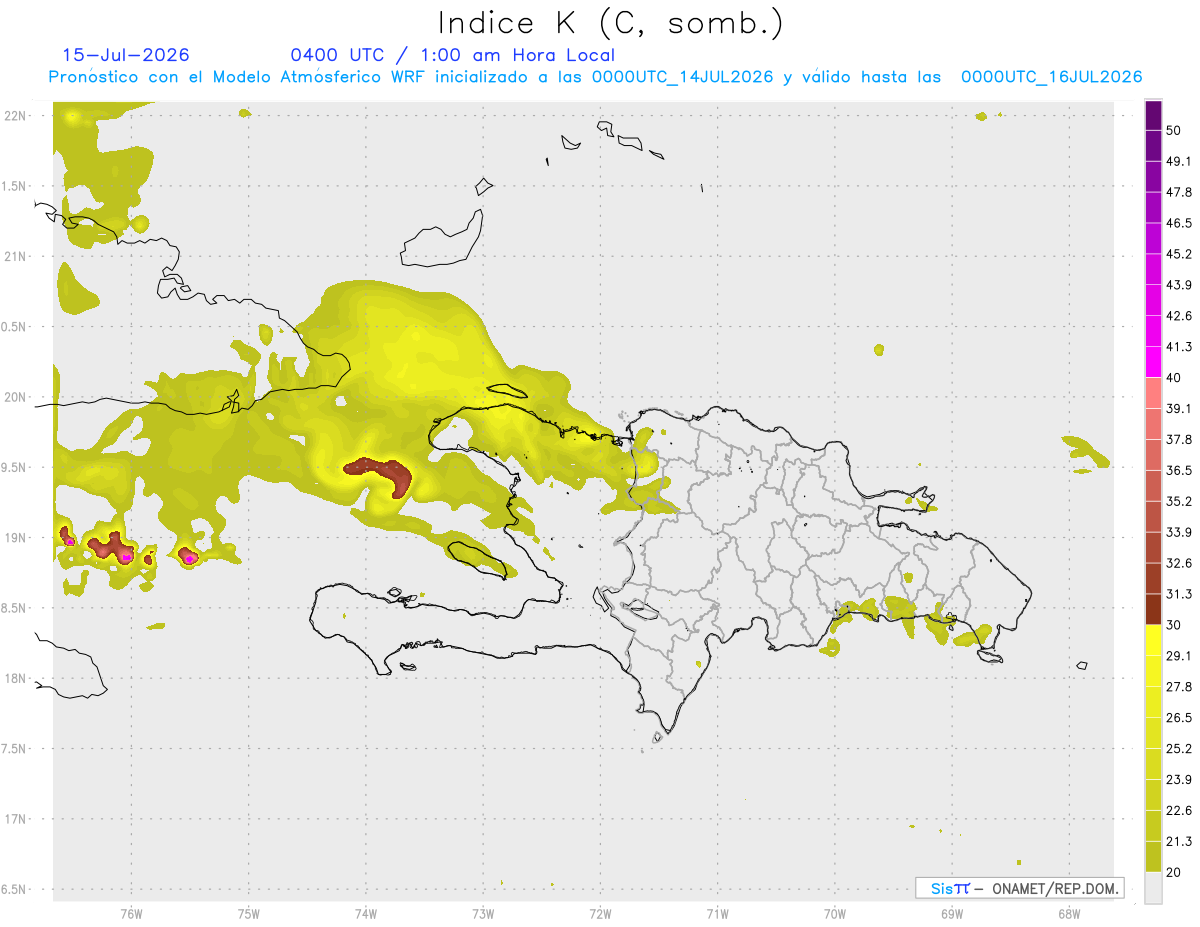The width and height of the screenshot is (1200, 927).
Task: Click the 'Indice K (C, somb.)' map title
Action: [611, 23]
